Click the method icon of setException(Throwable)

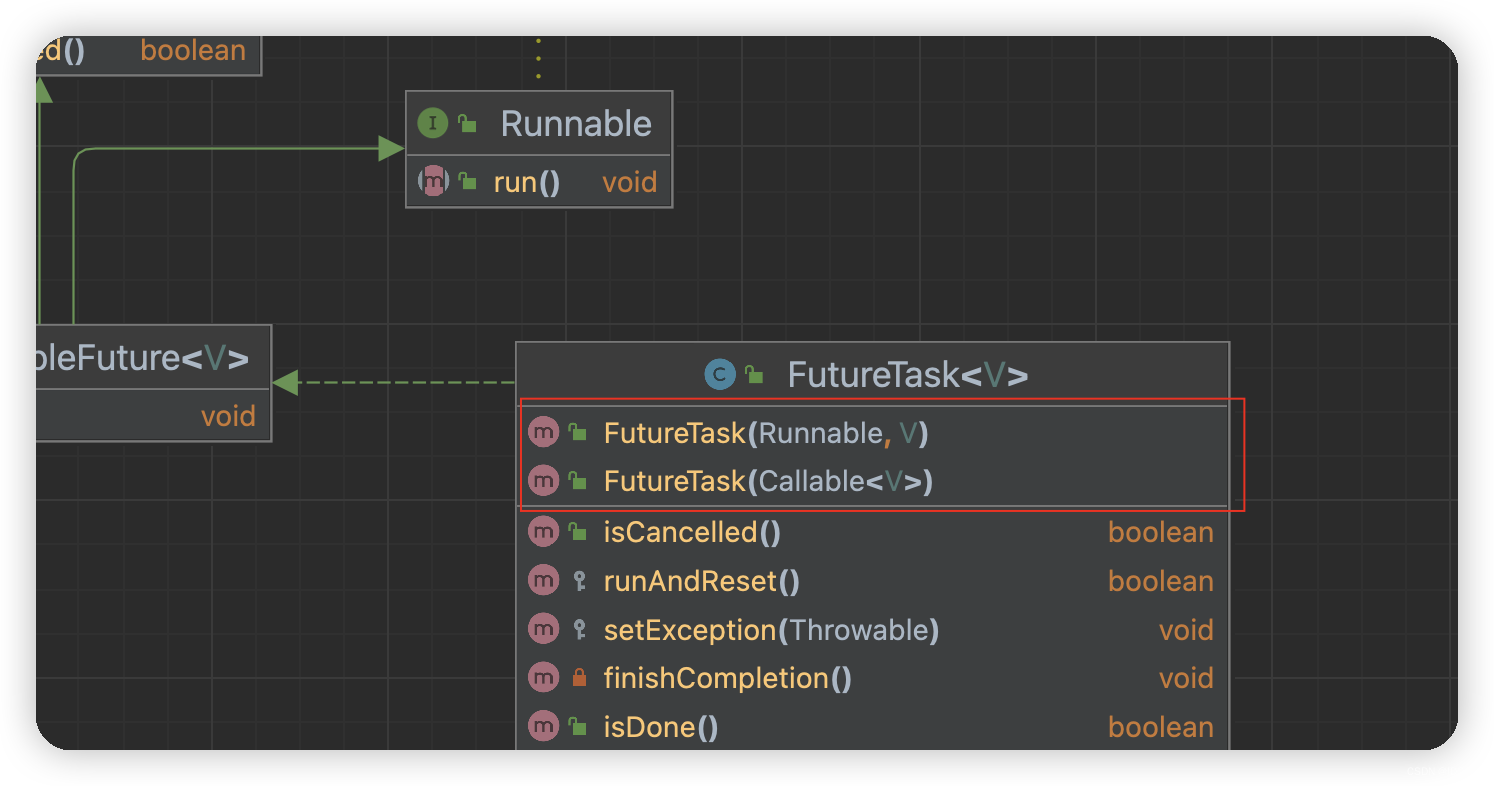click(x=543, y=629)
